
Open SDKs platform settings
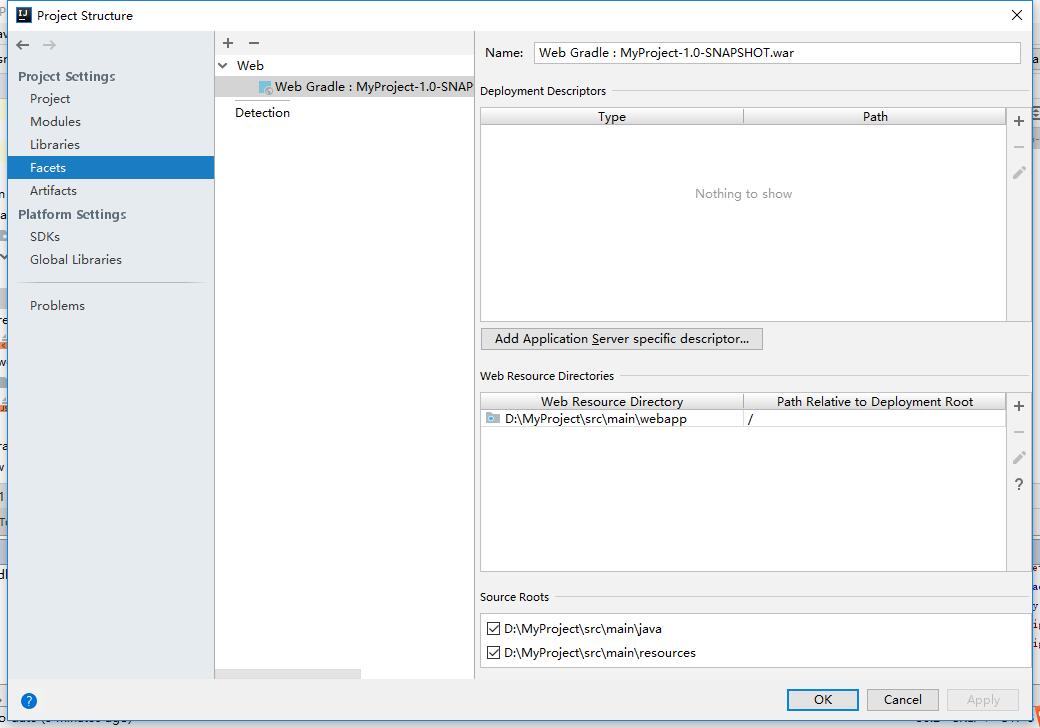pyautogui.click(x=44, y=237)
